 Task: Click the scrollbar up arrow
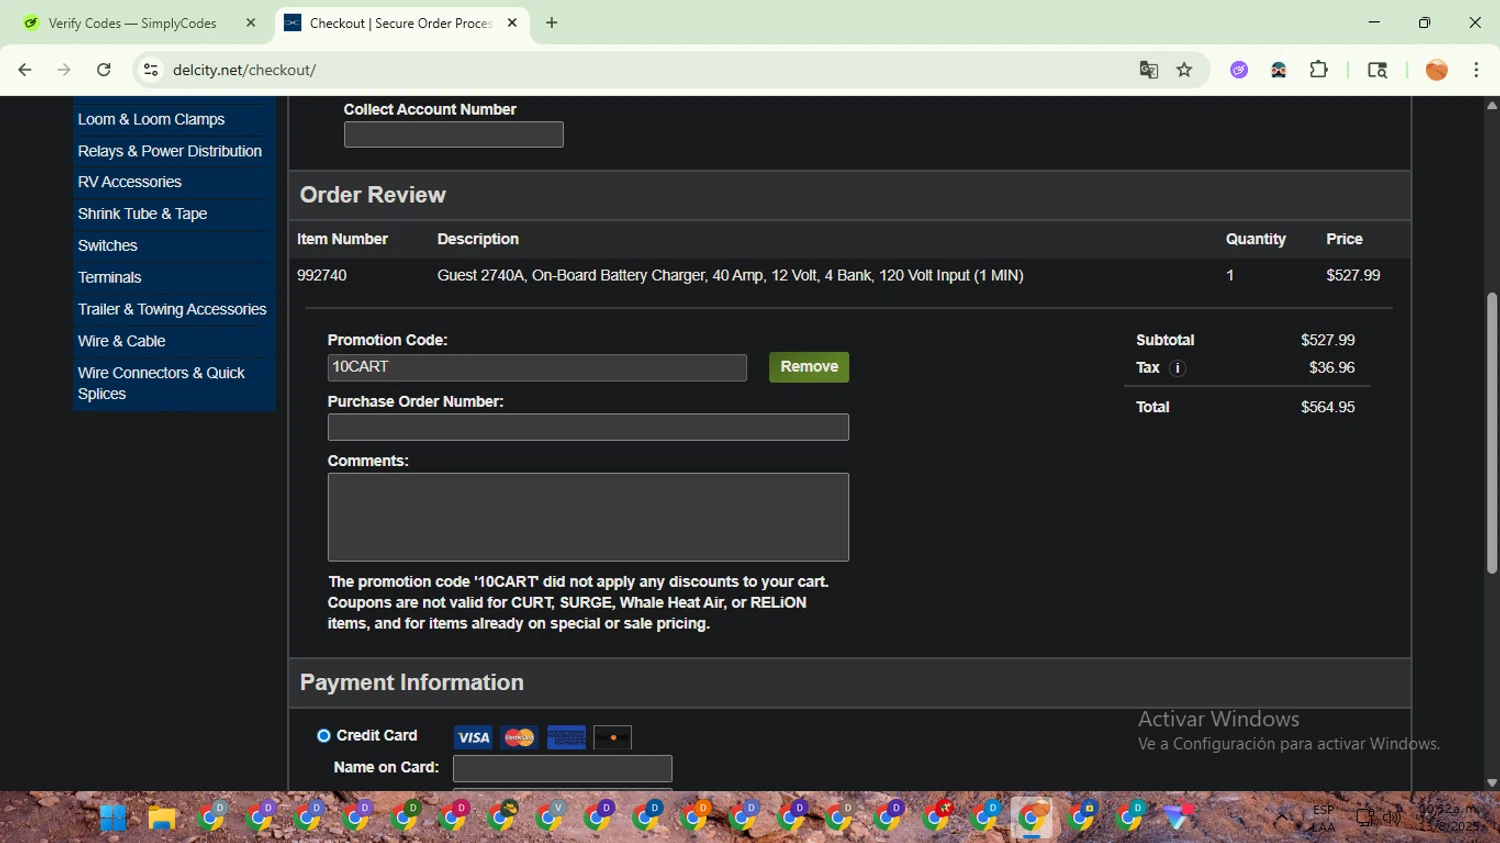(x=1492, y=105)
